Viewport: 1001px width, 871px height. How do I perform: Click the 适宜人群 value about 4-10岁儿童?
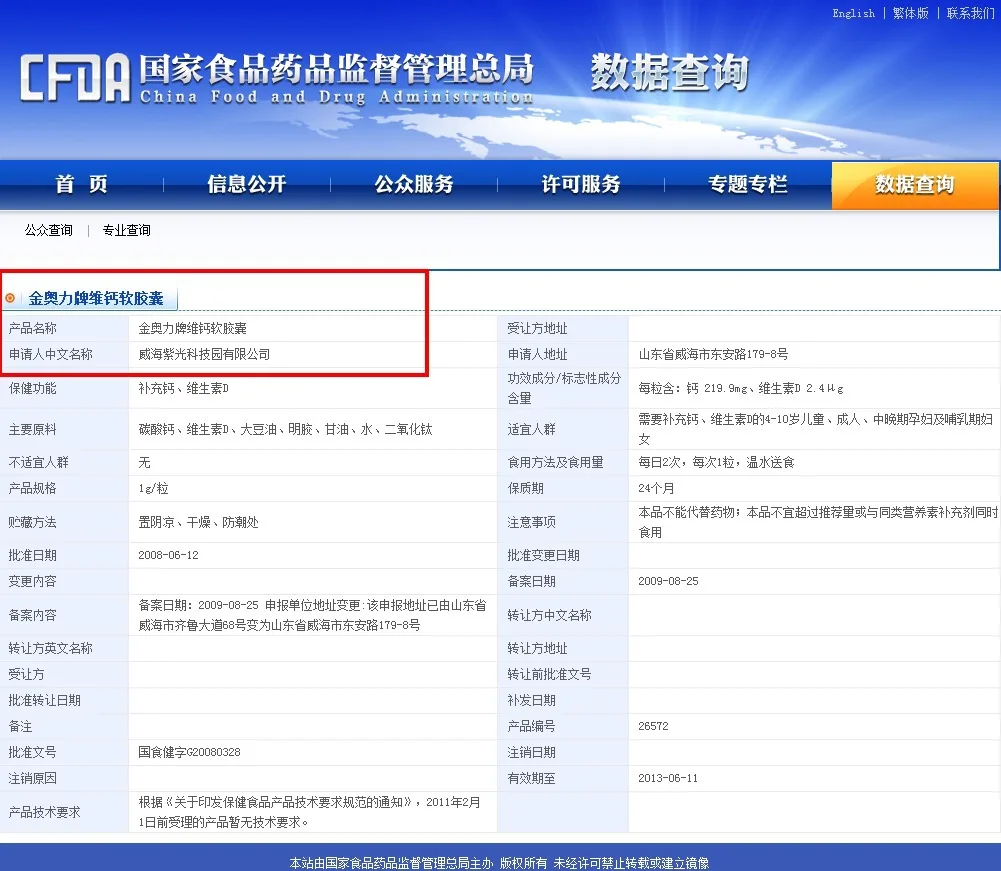click(816, 429)
